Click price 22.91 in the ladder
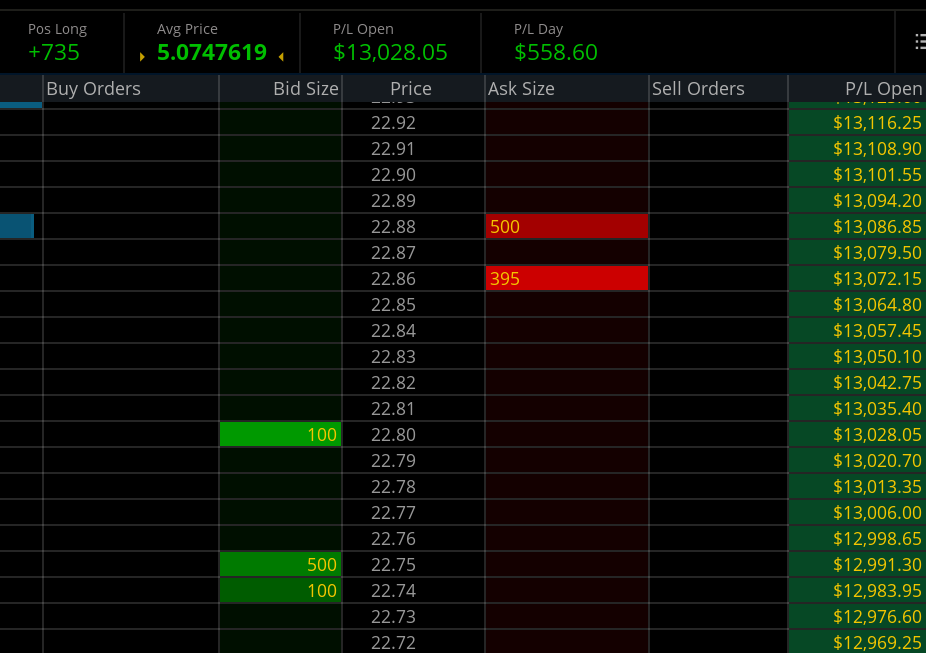 coord(393,149)
